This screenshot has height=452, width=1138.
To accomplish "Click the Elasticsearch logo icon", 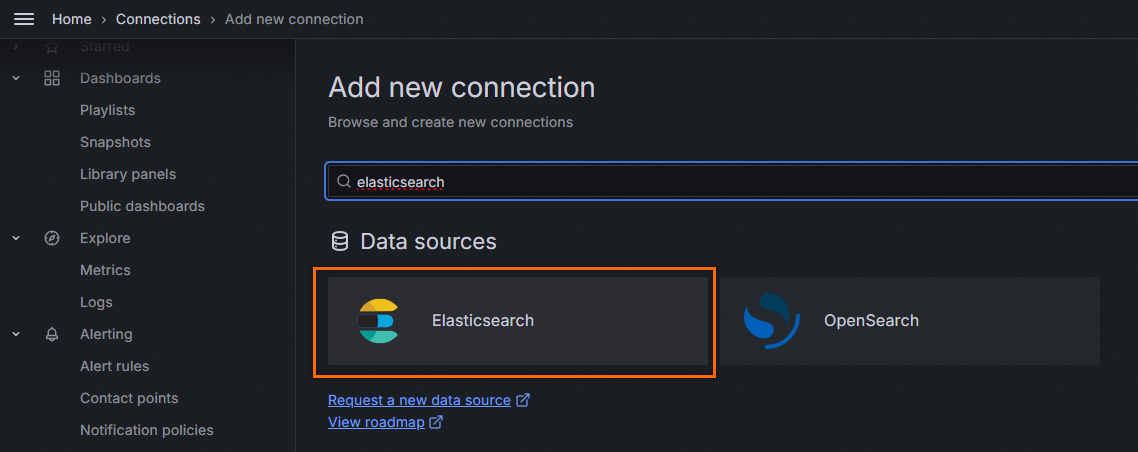I will point(379,321).
